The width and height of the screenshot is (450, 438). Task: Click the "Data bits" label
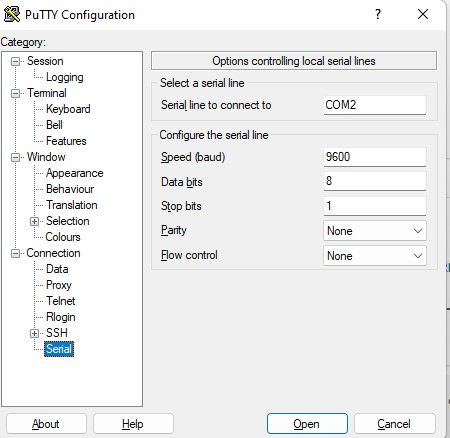click(x=182, y=182)
